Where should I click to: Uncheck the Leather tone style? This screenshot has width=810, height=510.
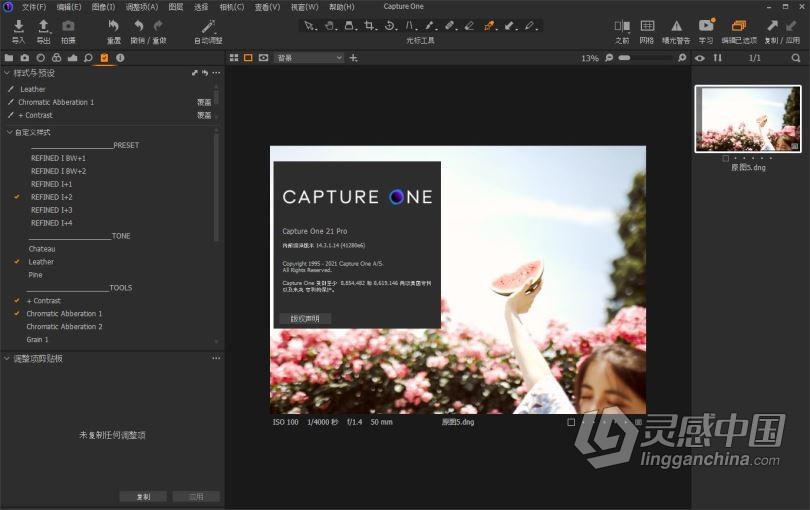(x=17, y=261)
